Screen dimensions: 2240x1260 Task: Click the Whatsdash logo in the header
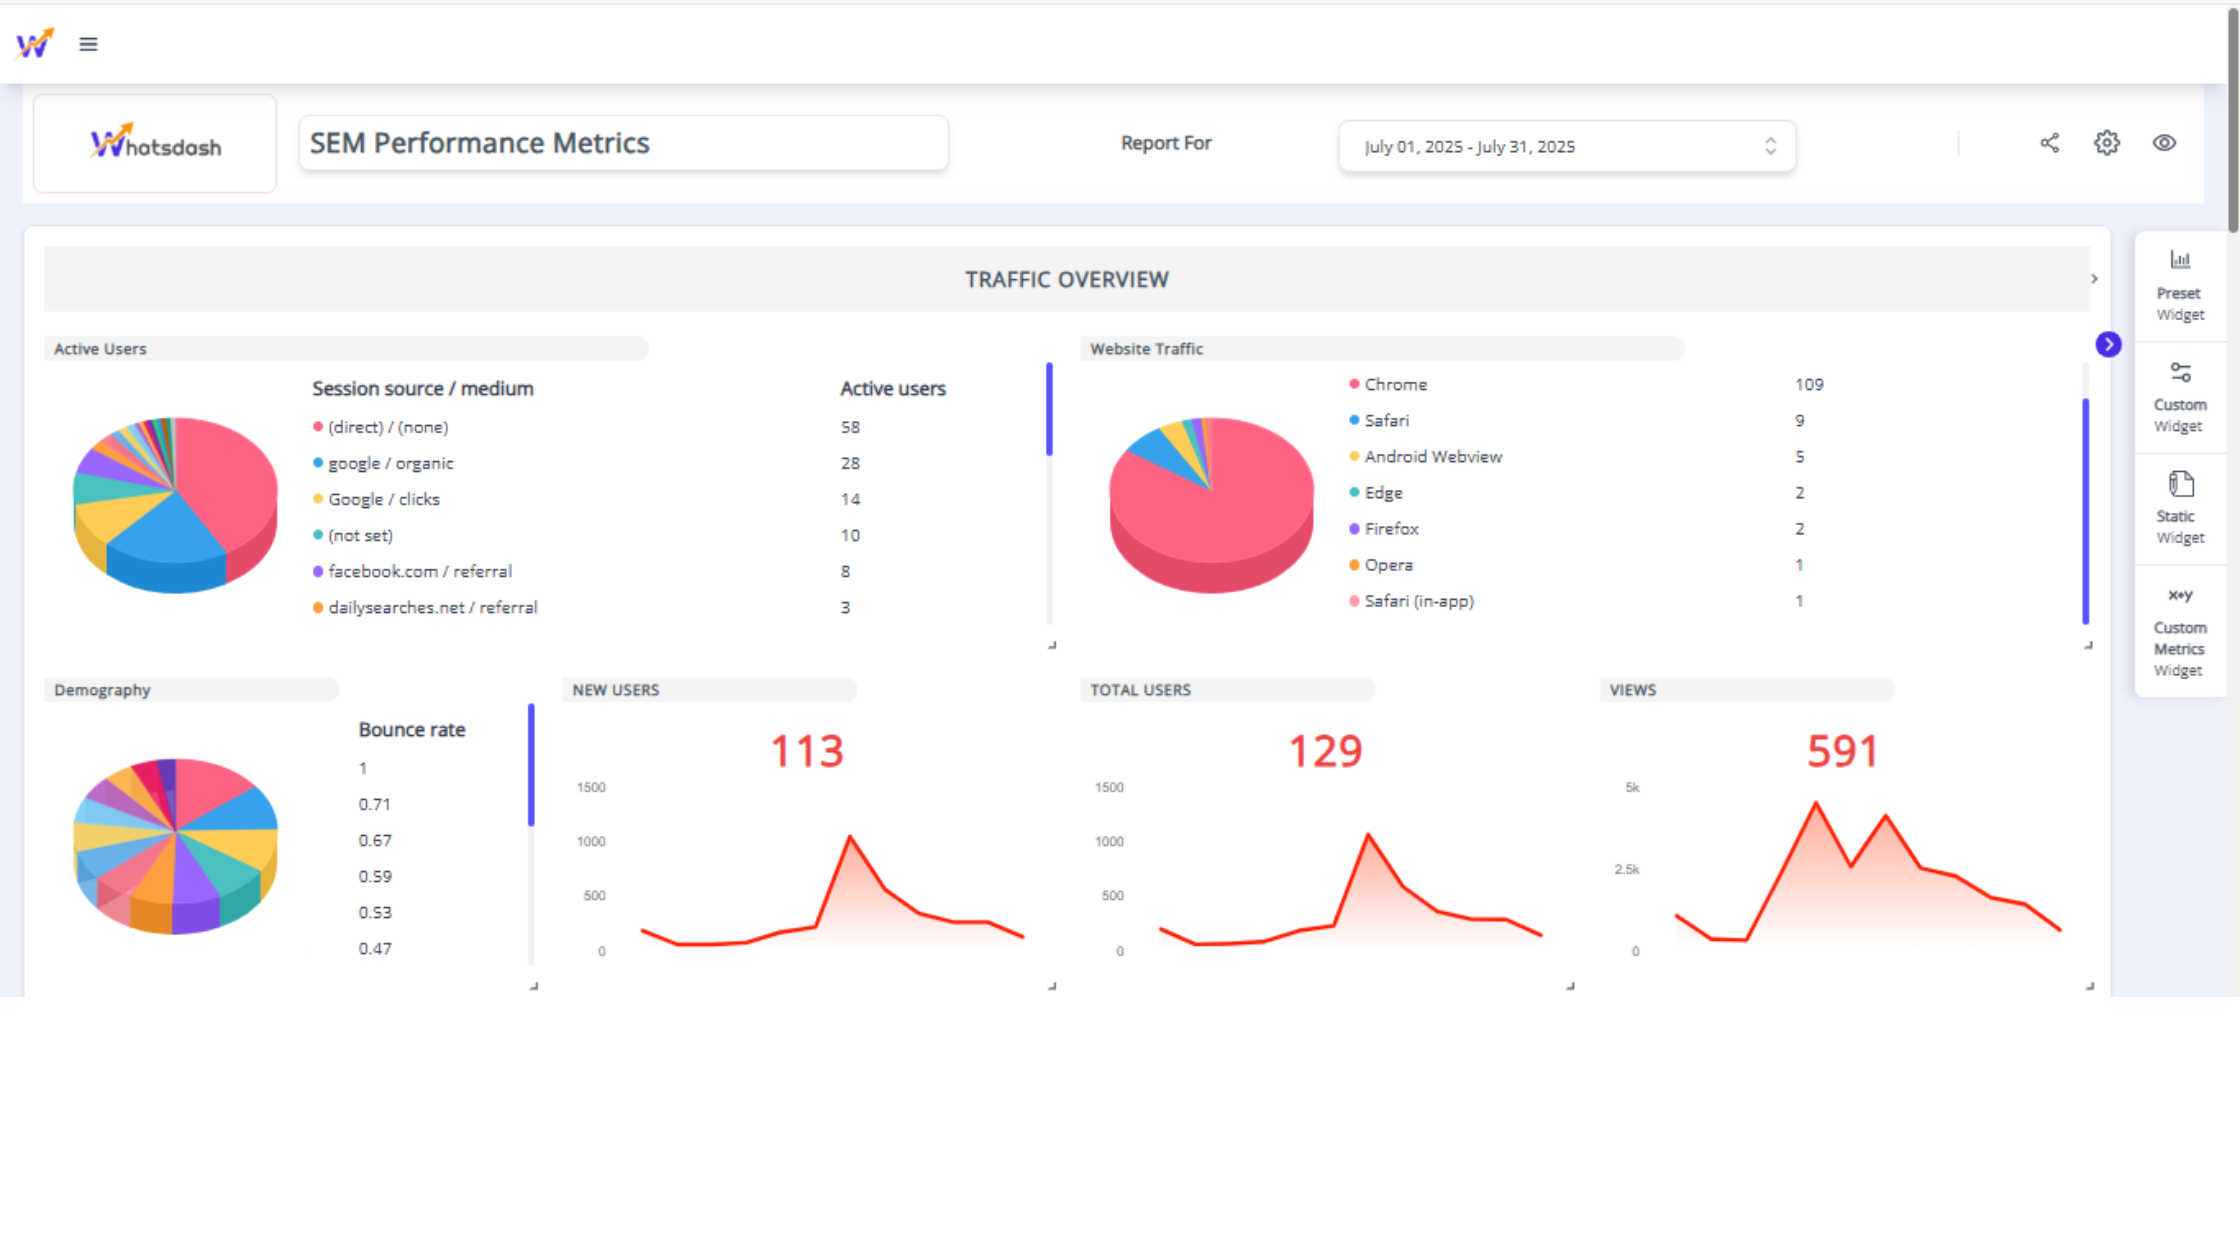point(155,143)
